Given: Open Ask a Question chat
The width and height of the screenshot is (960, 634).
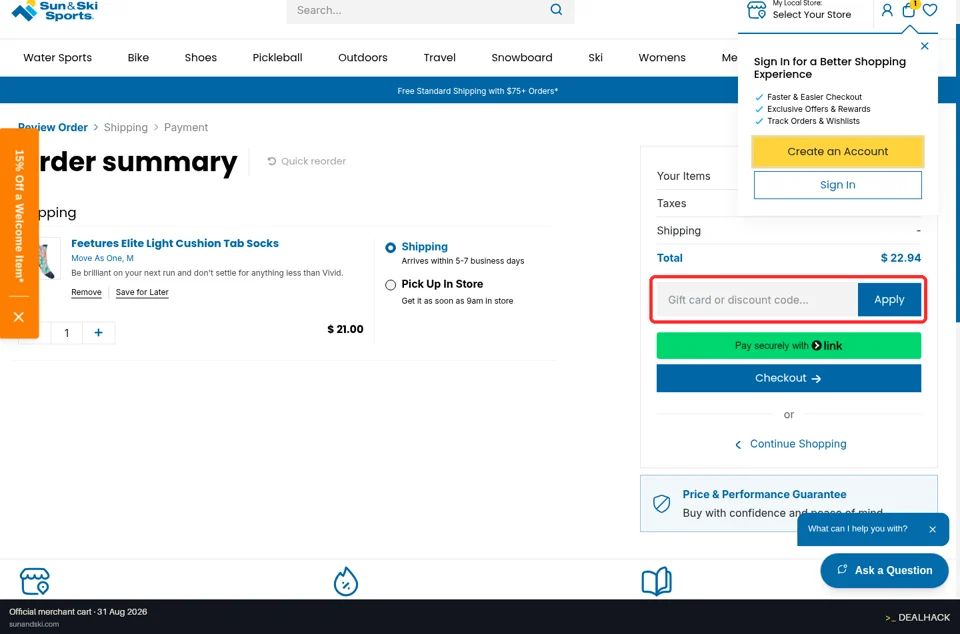Looking at the screenshot, I should click(x=885, y=570).
